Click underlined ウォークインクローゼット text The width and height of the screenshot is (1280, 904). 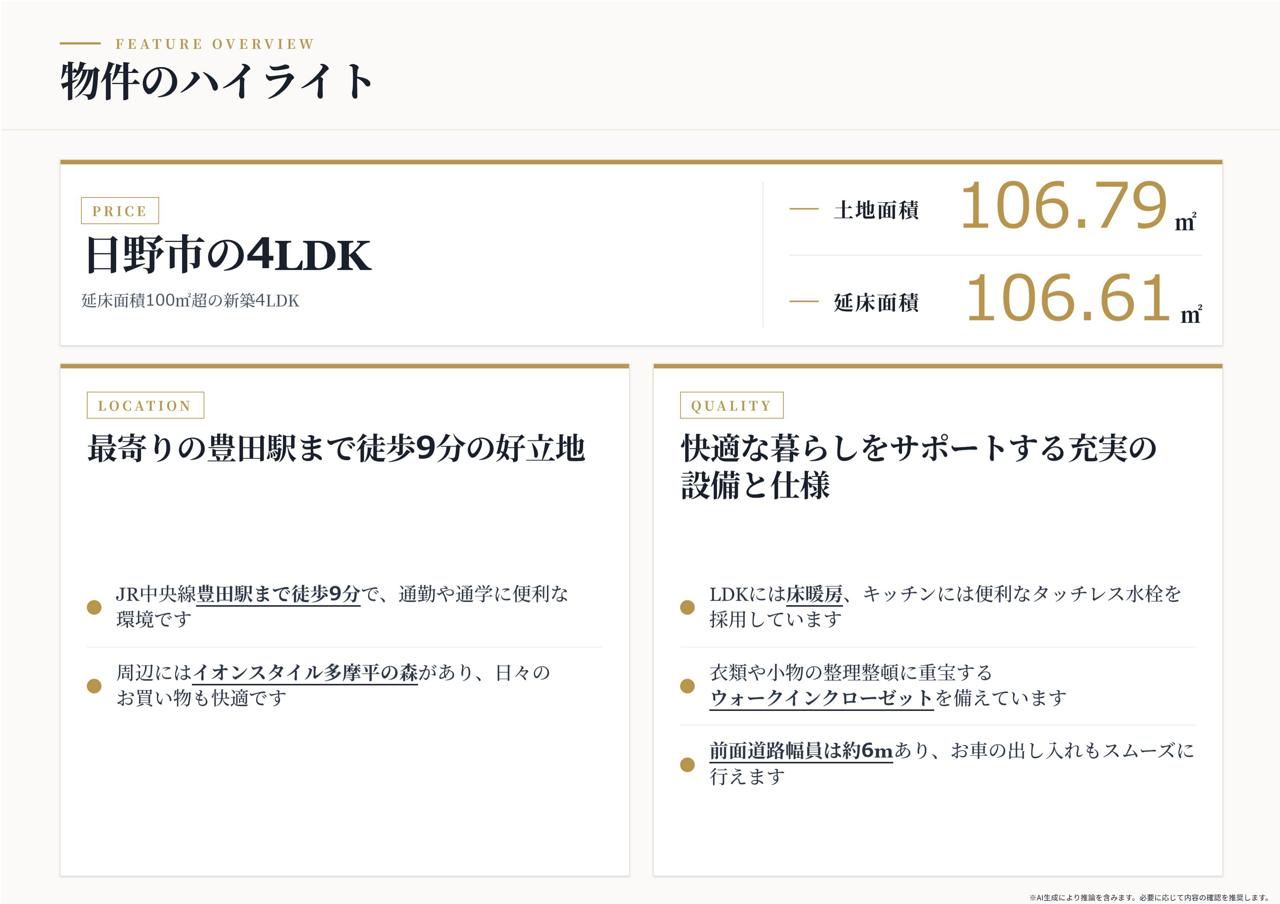822,698
